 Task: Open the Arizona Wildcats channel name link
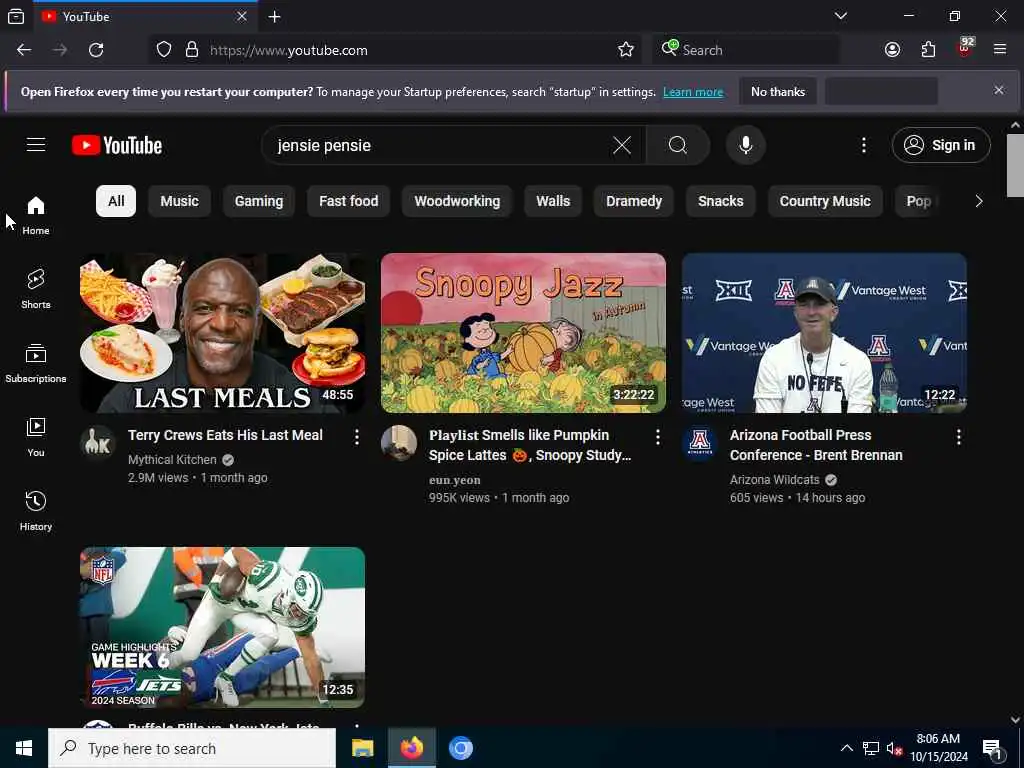[775, 479]
